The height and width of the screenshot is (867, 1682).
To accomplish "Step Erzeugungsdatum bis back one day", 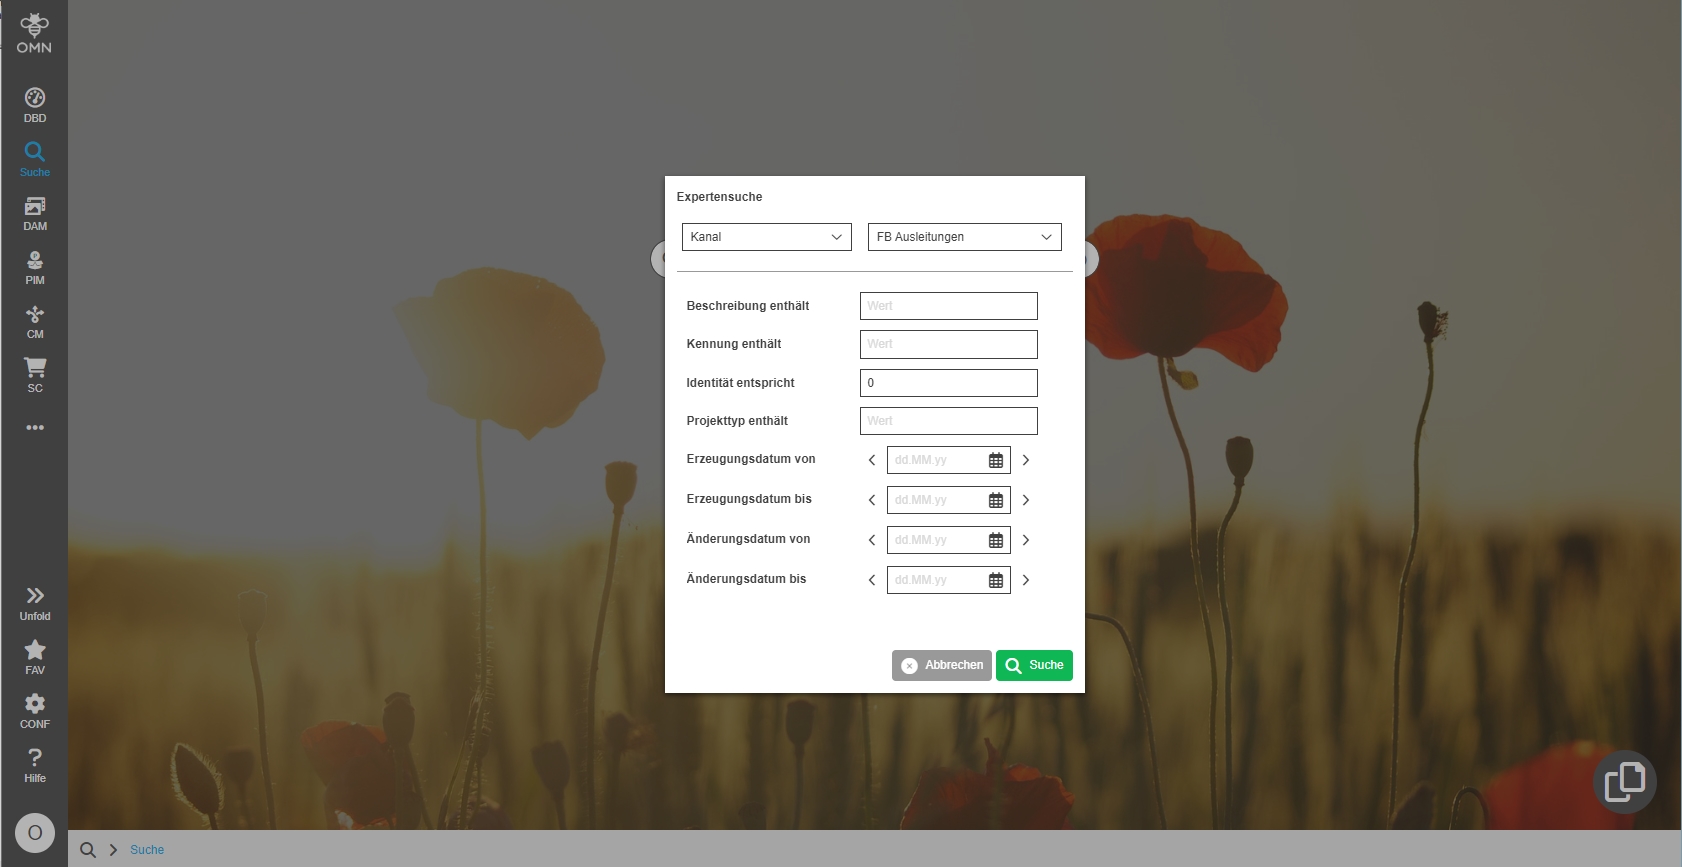I will pos(872,500).
